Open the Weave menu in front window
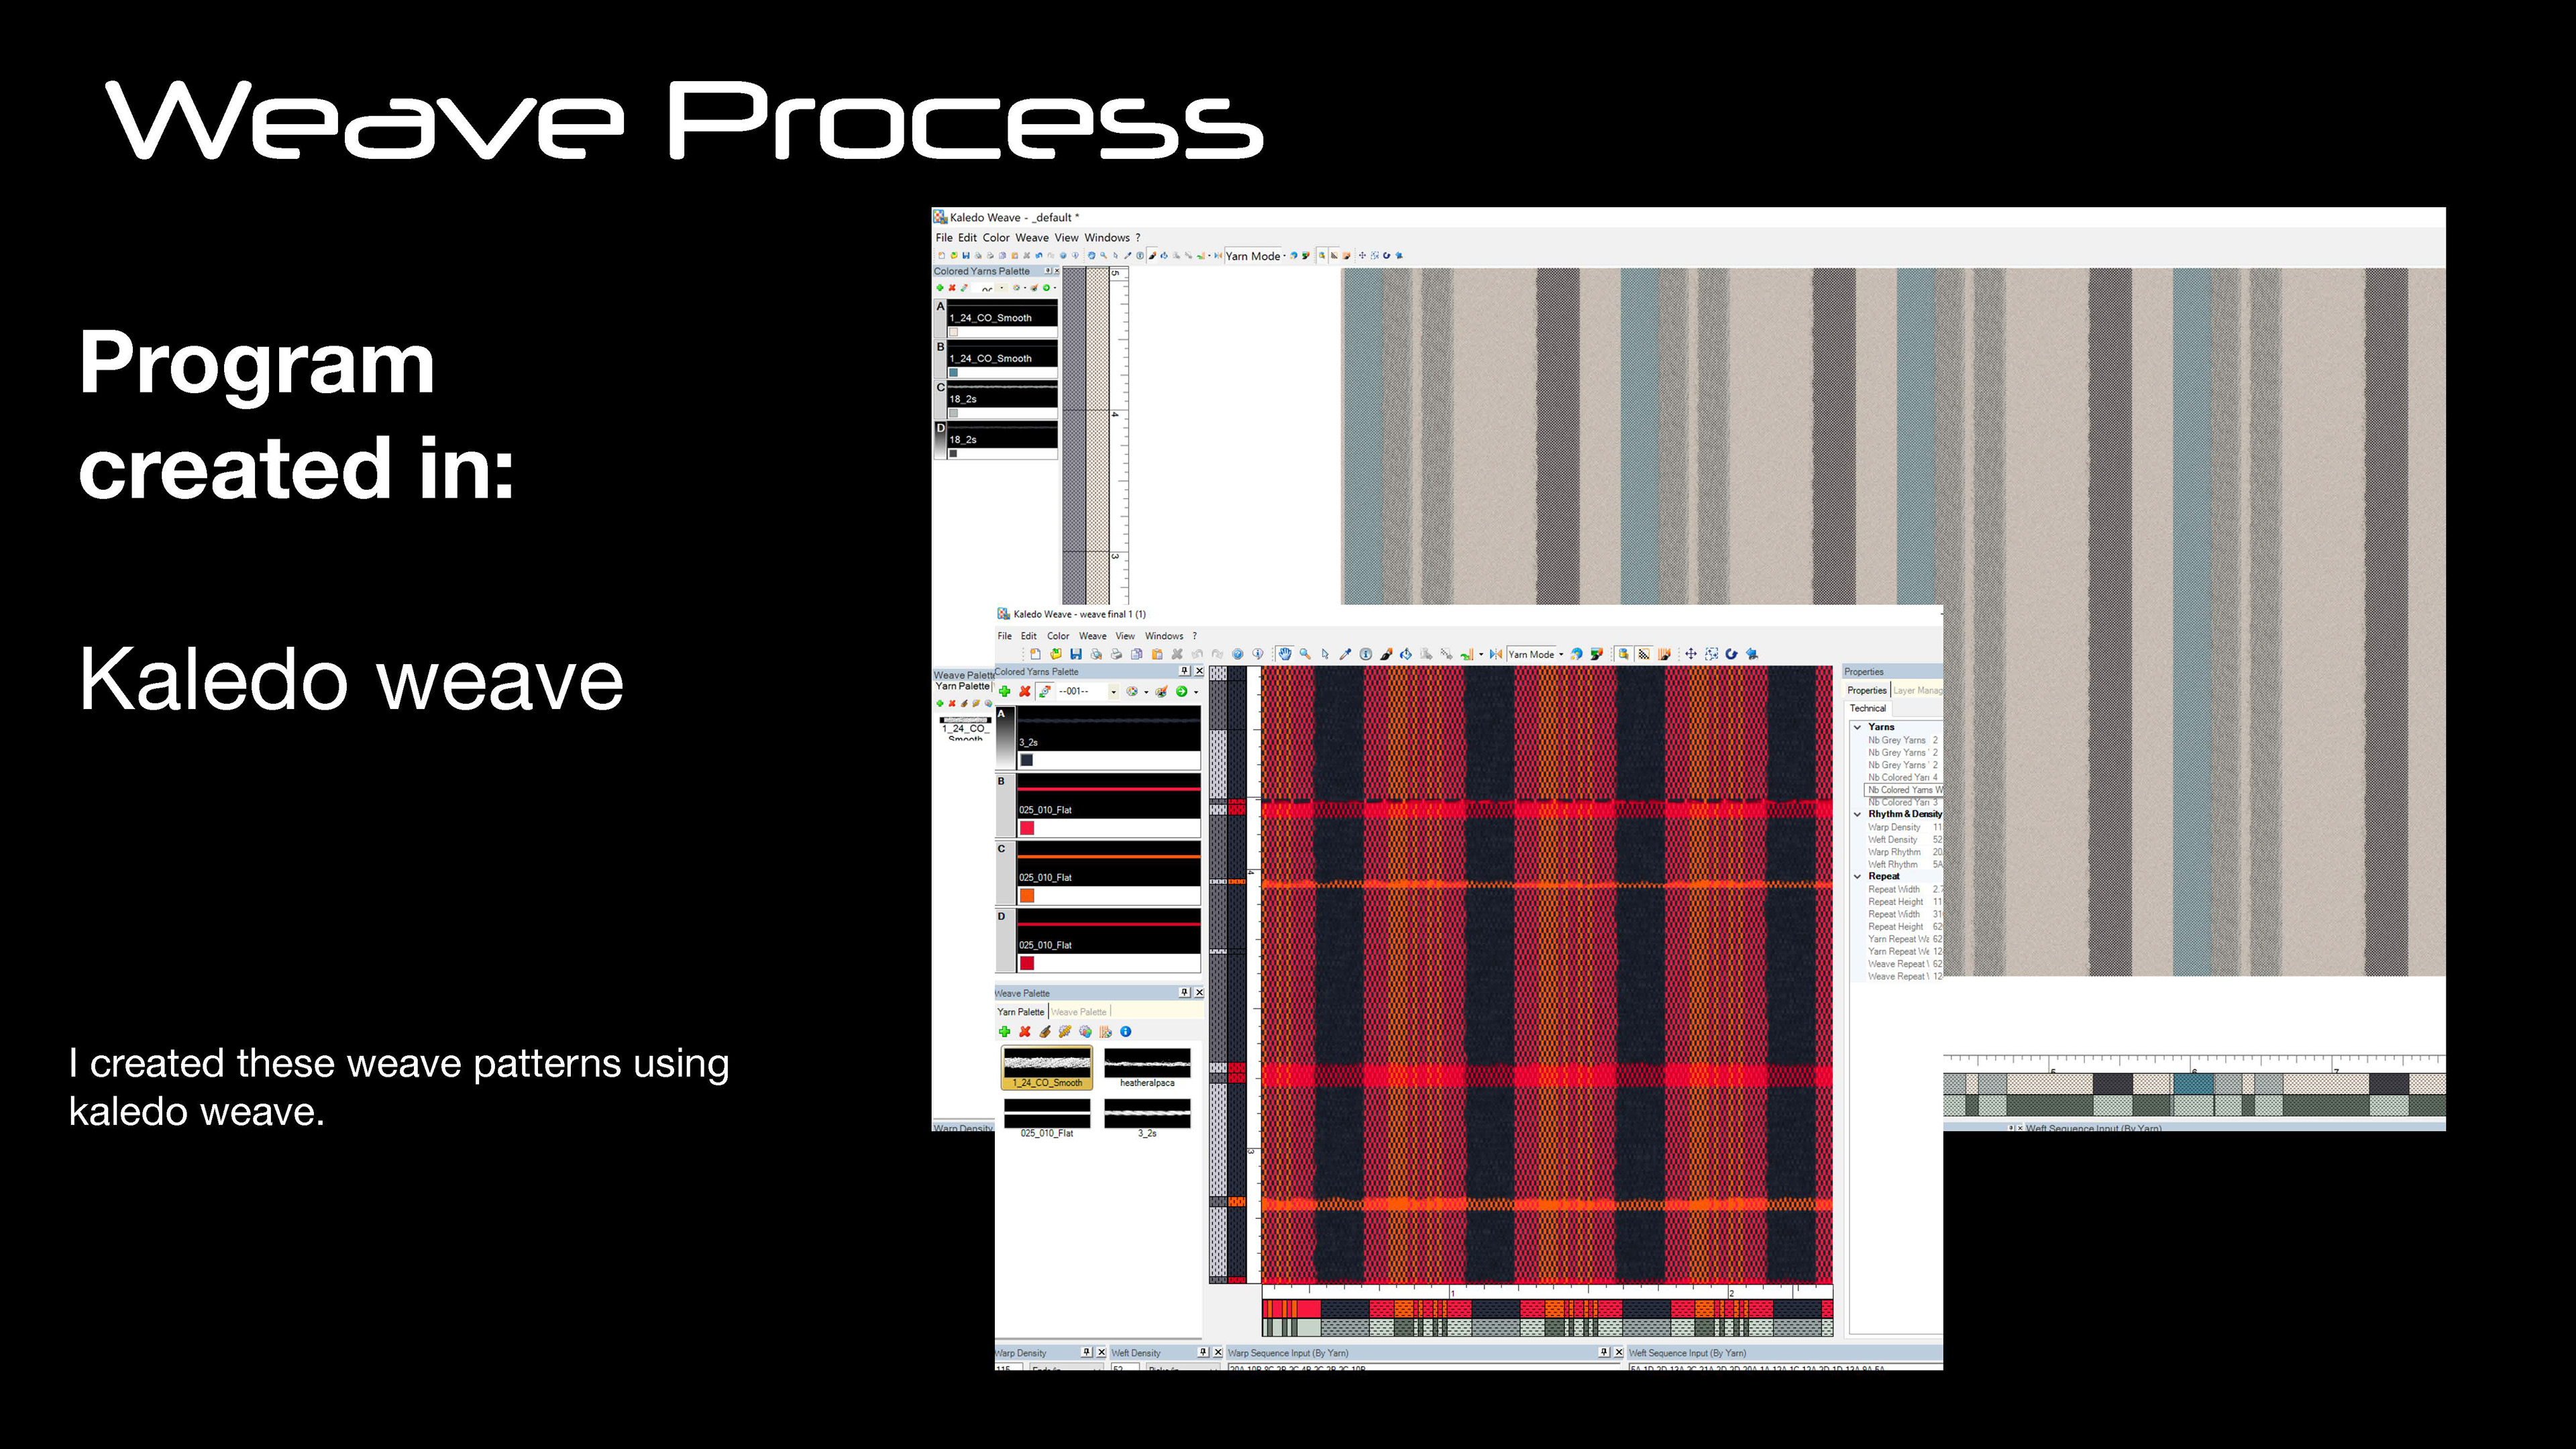Viewport: 2576px width, 1449px height. [1092, 636]
